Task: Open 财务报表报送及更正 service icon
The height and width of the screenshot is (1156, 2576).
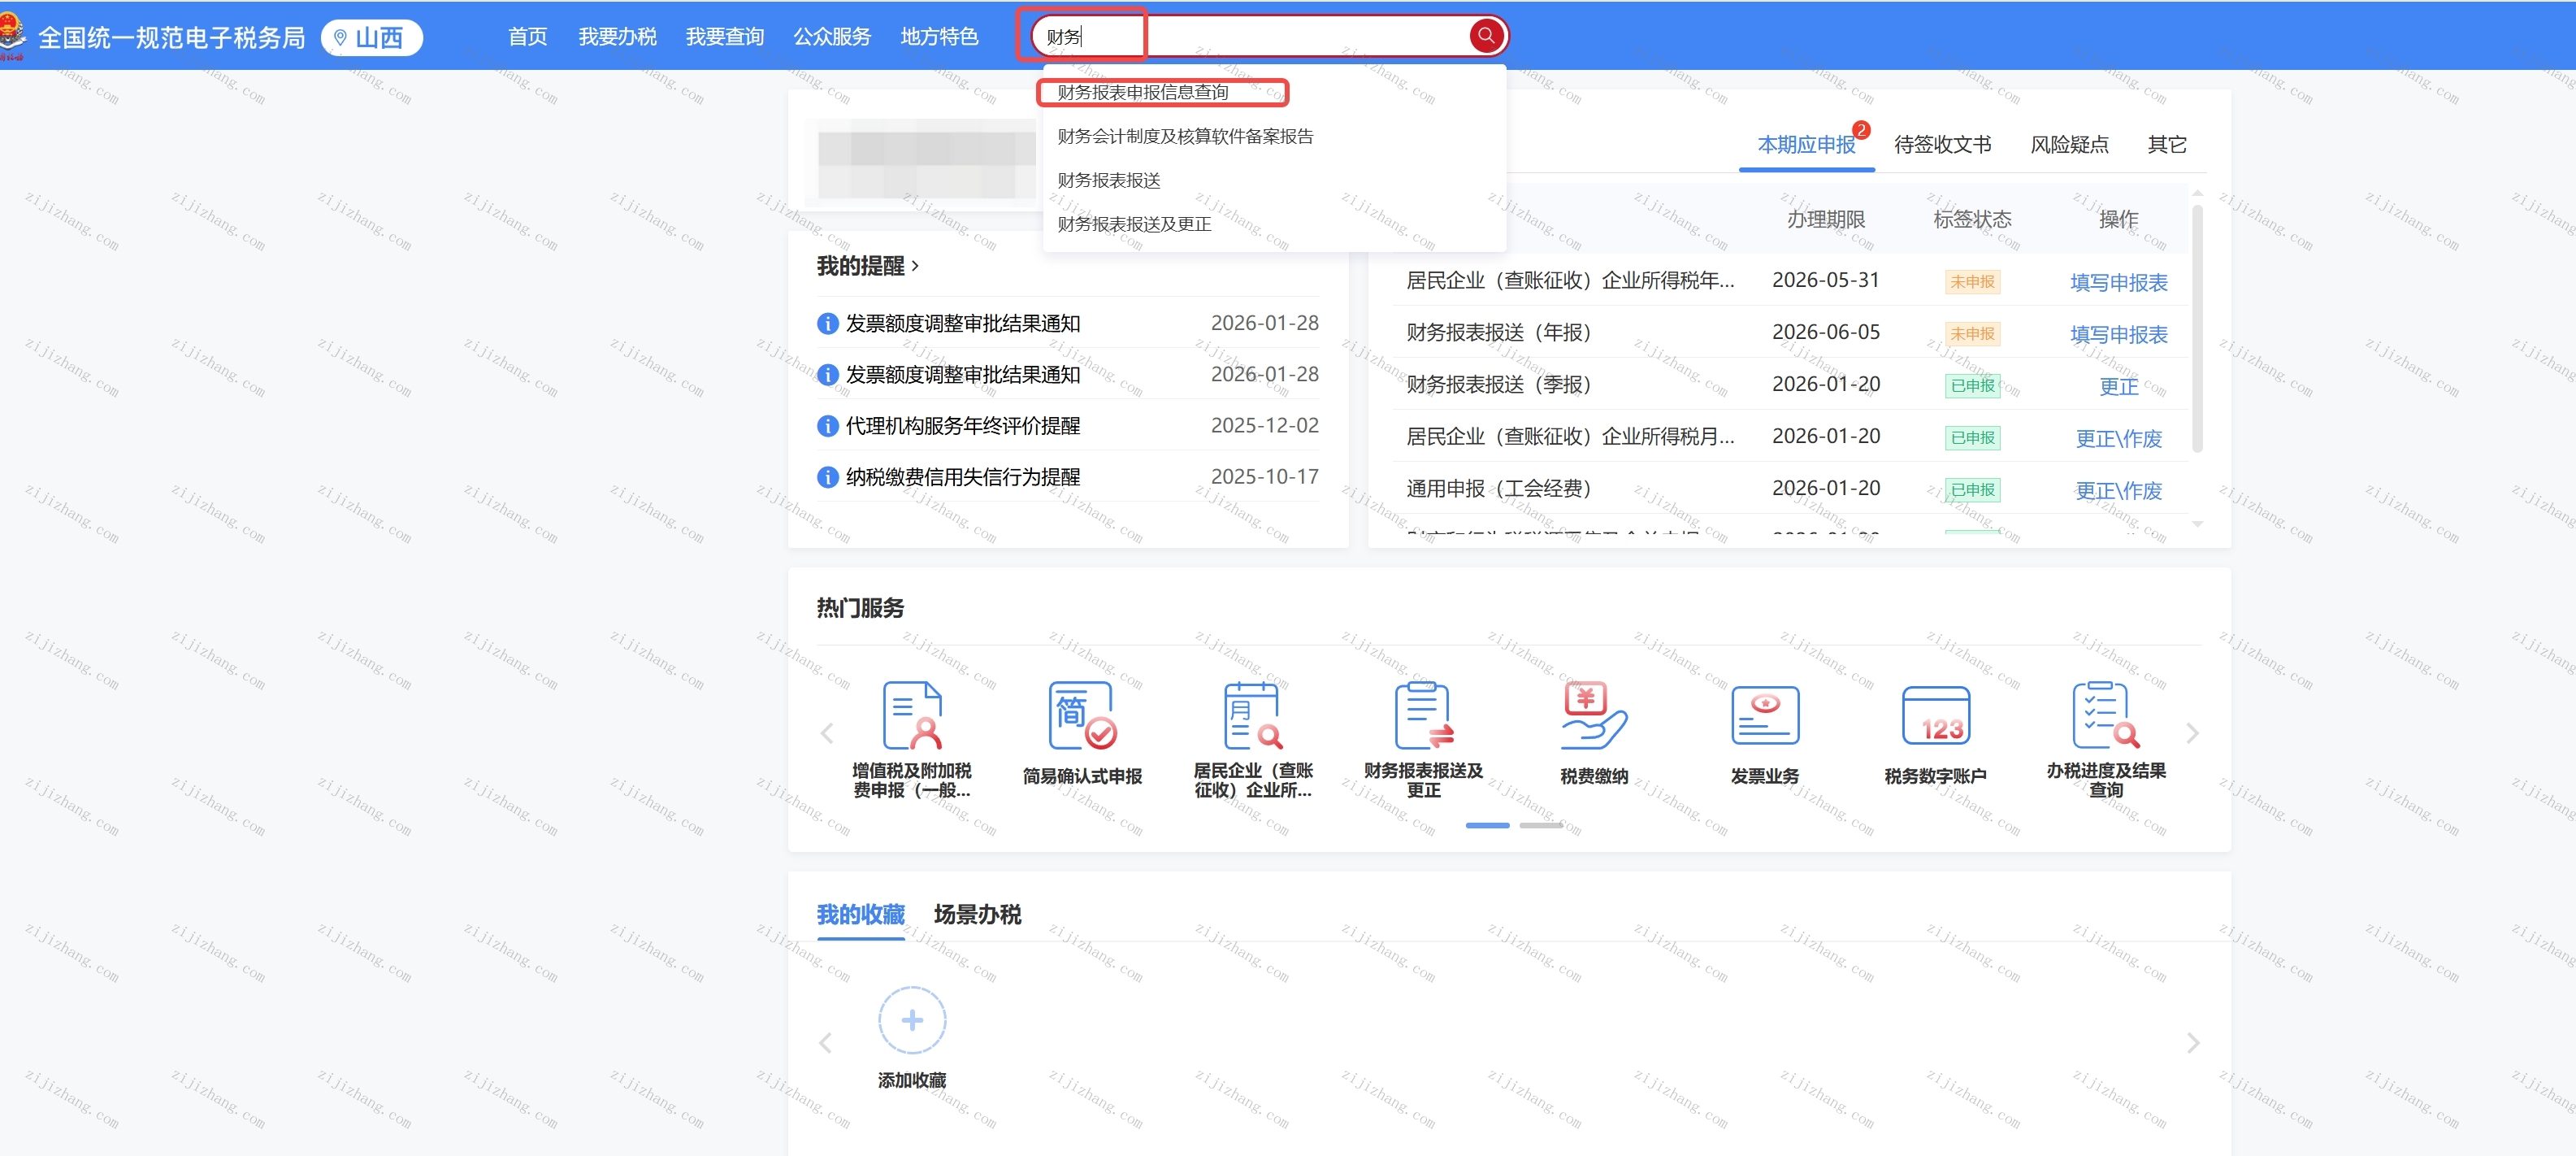Action: pyautogui.click(x=1423, y=716)
